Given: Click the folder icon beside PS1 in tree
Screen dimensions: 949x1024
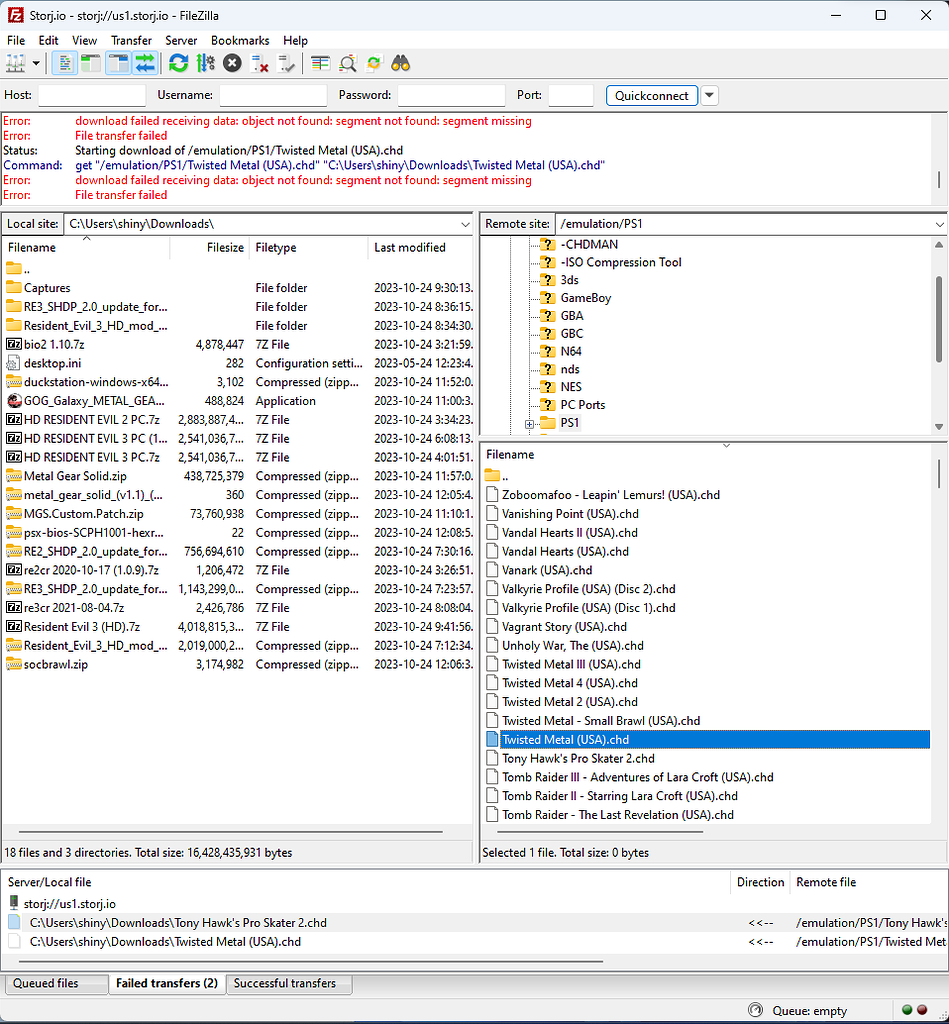Looking at the screenshot, I should pos(547,423).
